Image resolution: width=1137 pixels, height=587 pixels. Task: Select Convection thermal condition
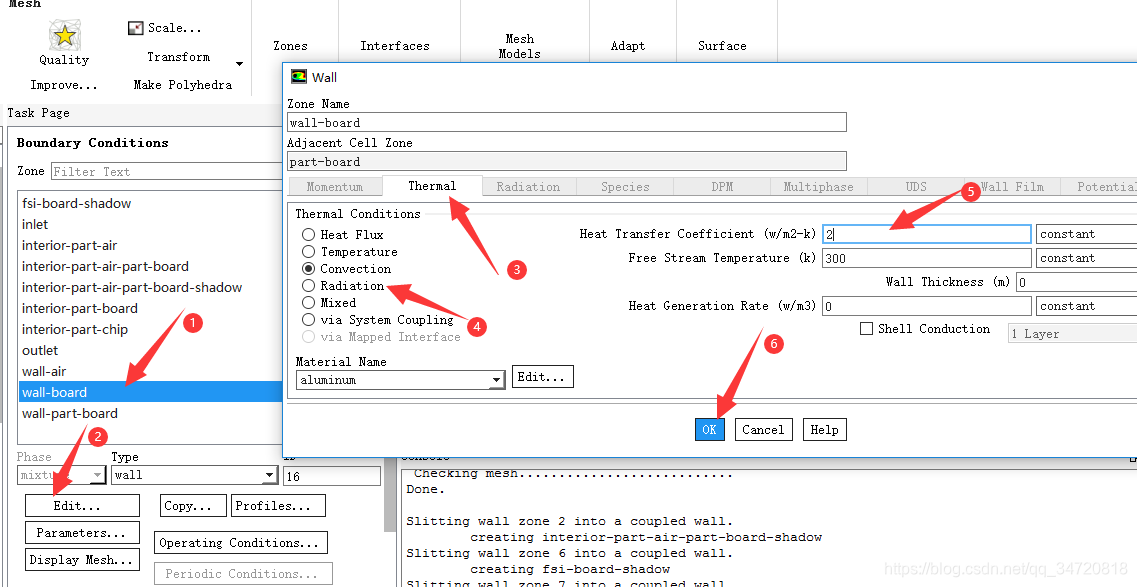point(309,269)
